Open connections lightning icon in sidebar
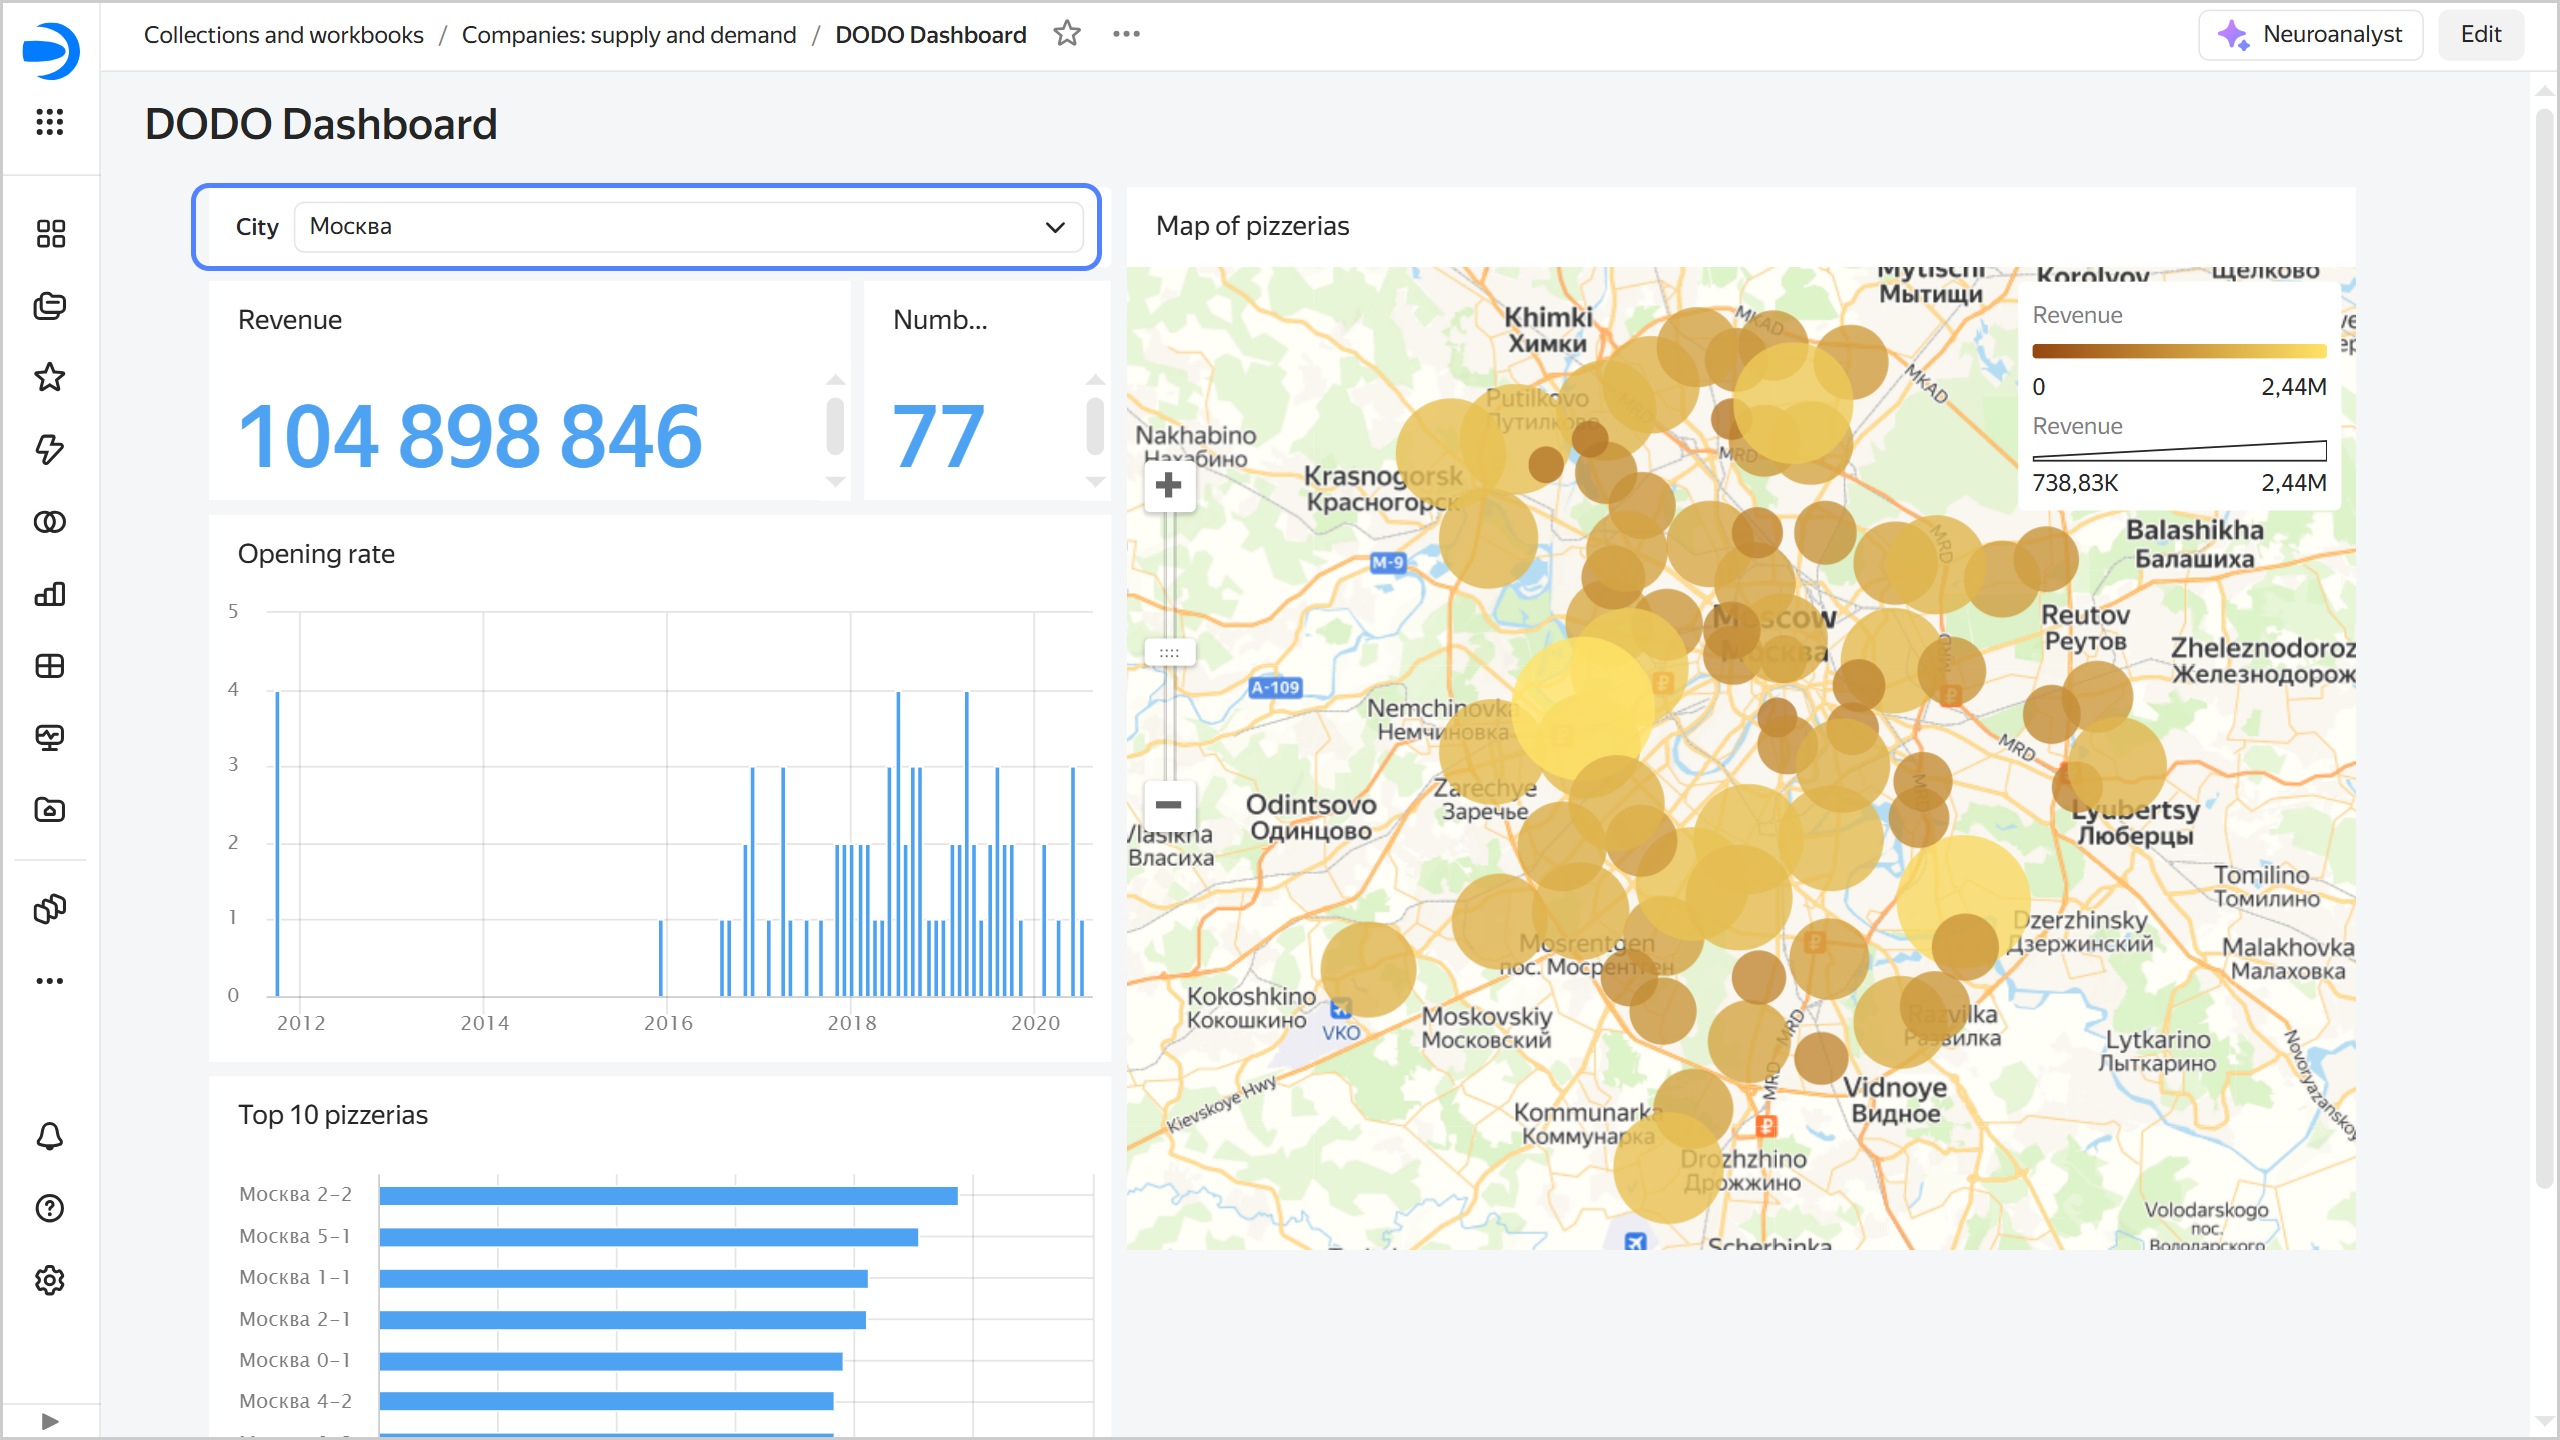This screenshot has height=1440, width=2560. tap(50, 449)
